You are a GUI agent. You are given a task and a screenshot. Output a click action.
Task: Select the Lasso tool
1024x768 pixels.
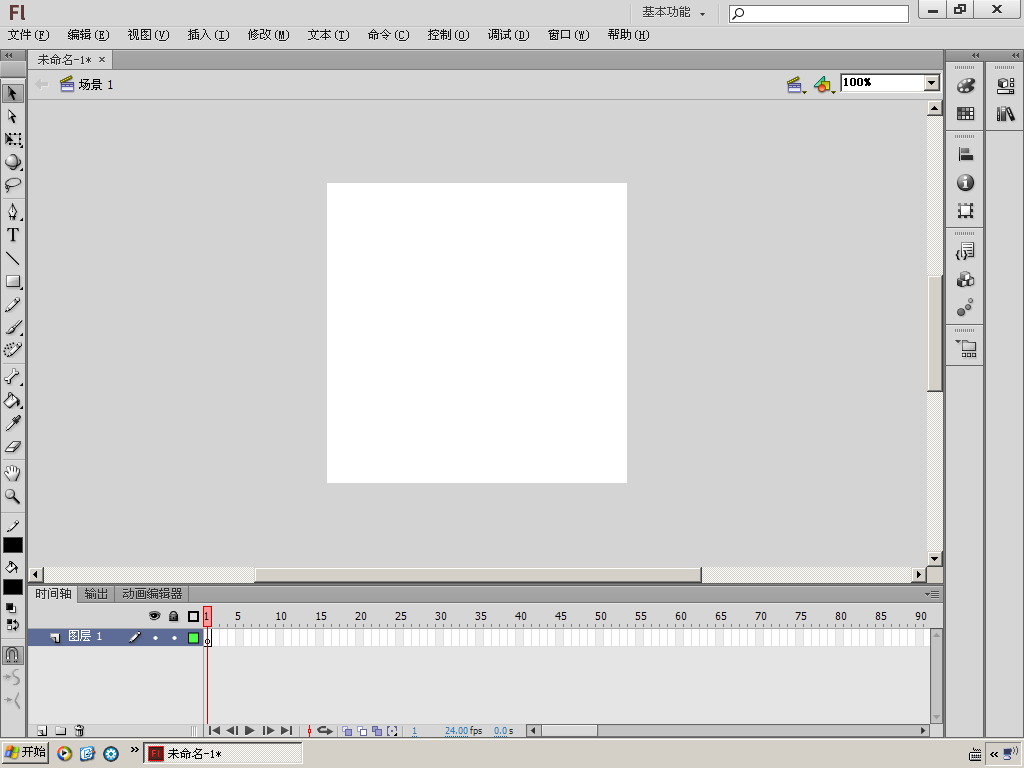[13, 185]
